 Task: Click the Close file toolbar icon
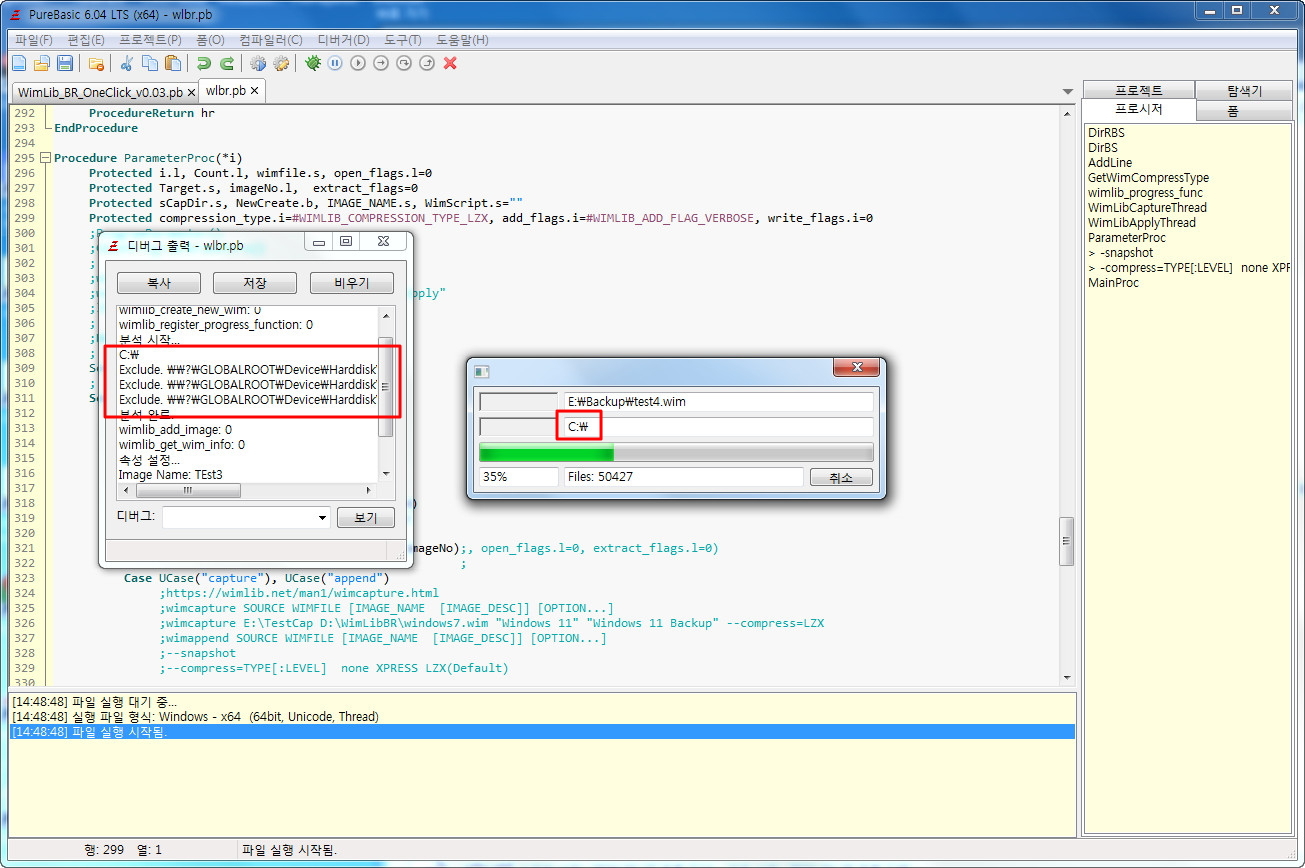tap(96, 63)
